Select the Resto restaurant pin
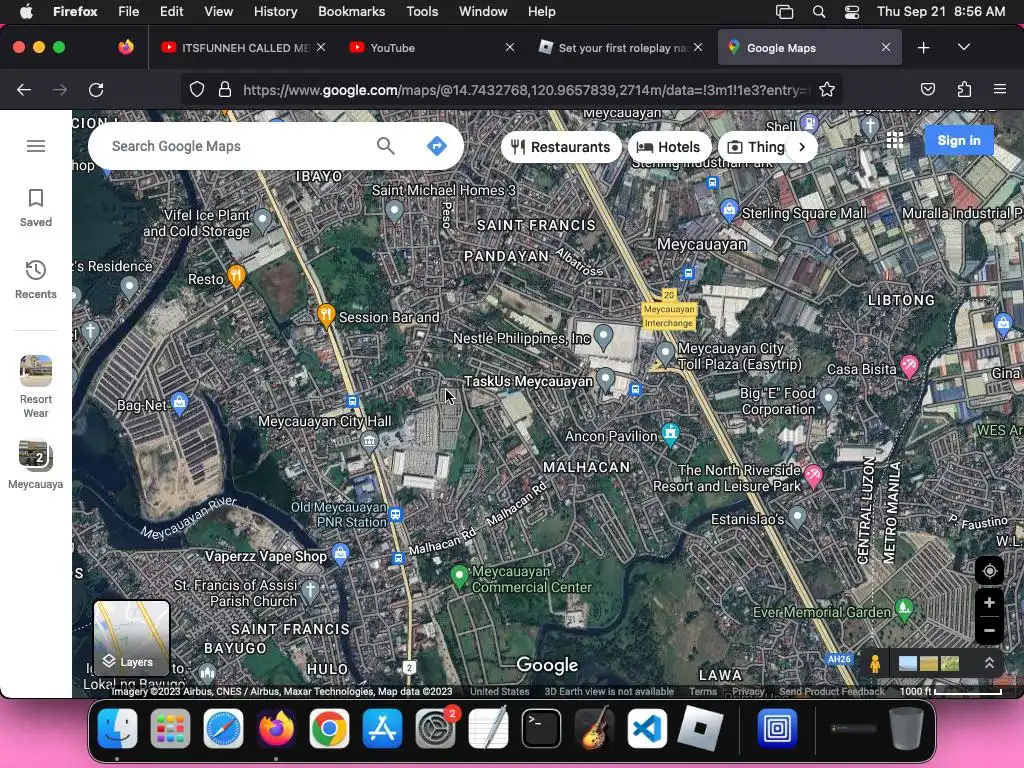Image resolution: width=1024 pixels, height=768 pixels. point(236,277)
